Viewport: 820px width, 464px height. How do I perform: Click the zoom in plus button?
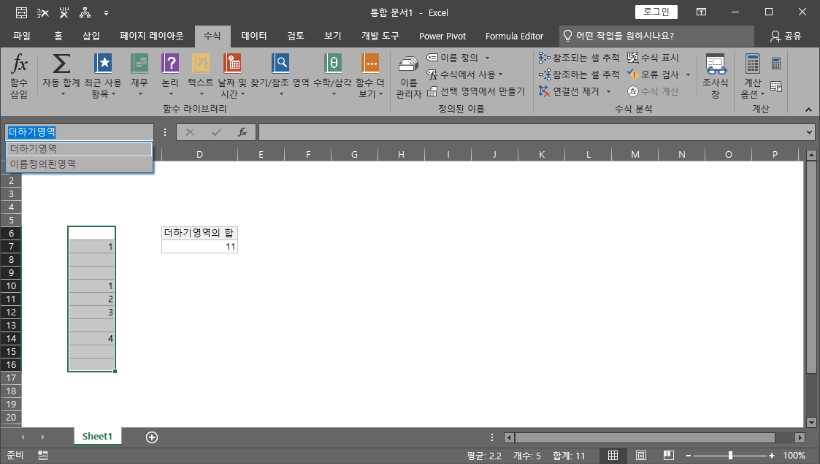771,456
